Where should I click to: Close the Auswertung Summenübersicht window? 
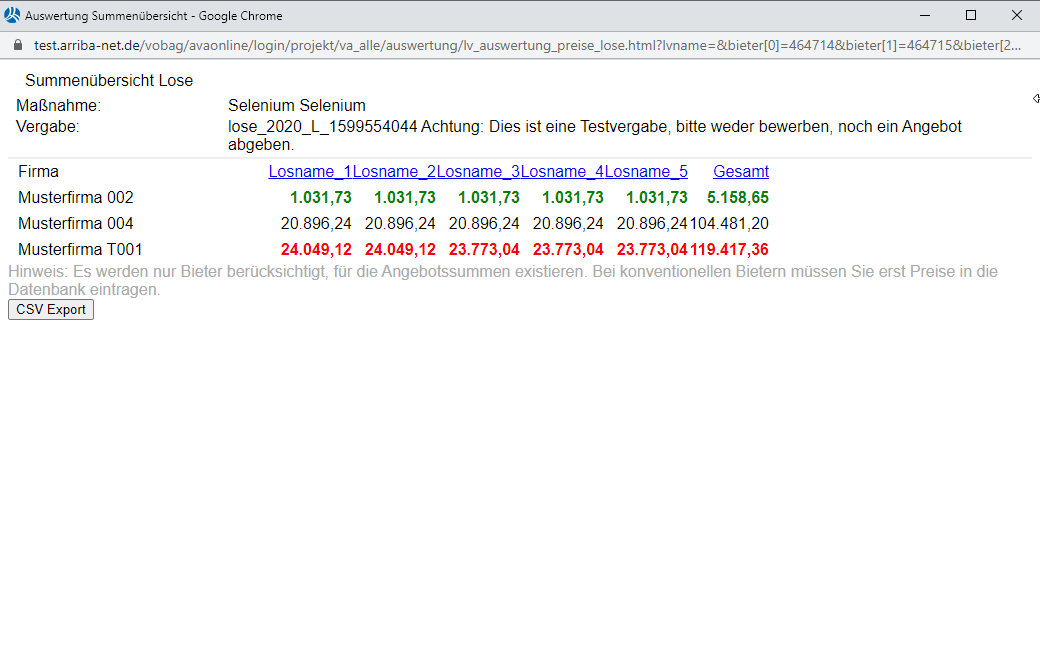click(1016, 15)
